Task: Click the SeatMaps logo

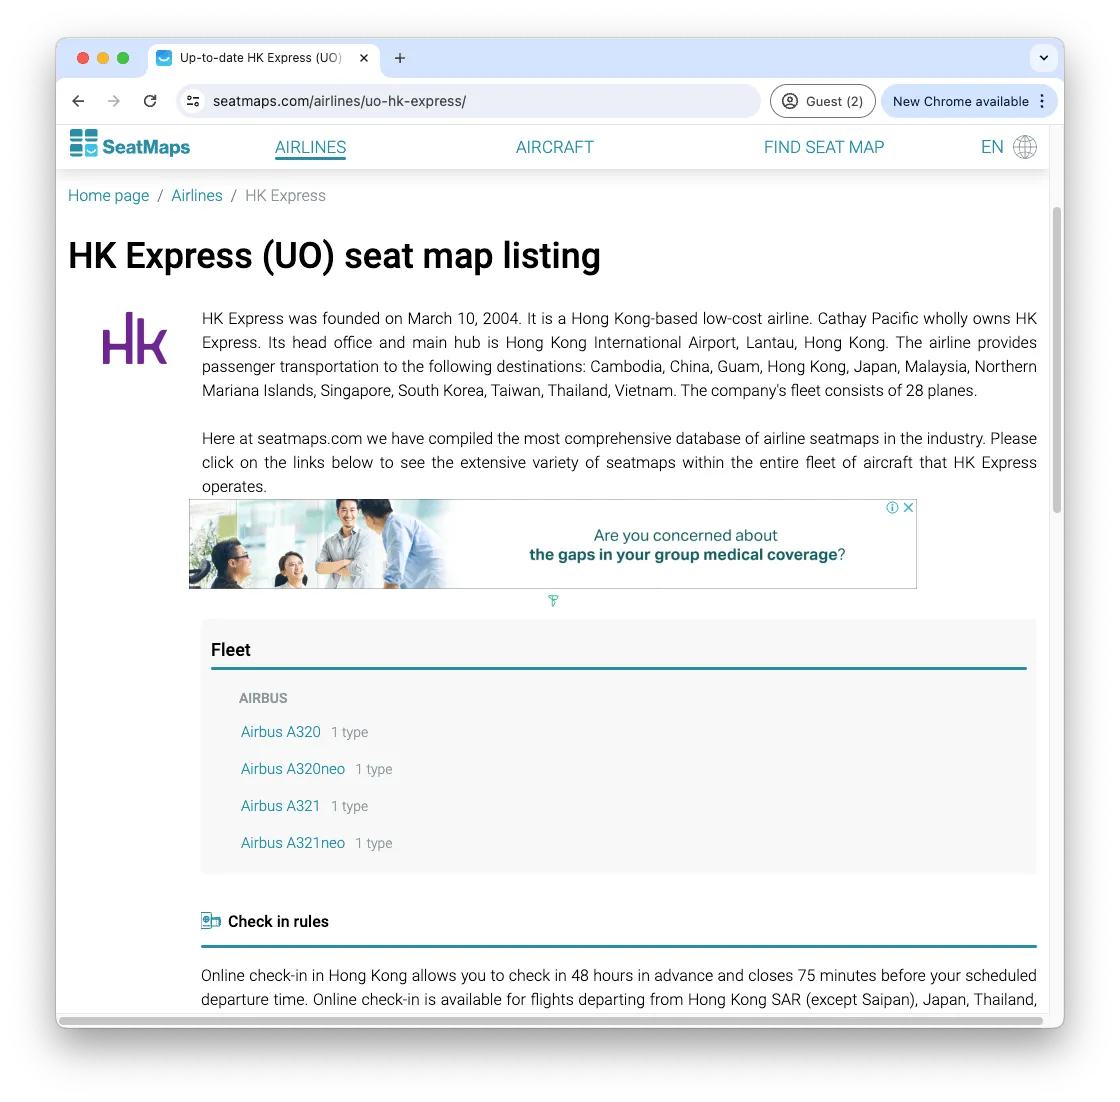Action: click(x=130, y=146)
